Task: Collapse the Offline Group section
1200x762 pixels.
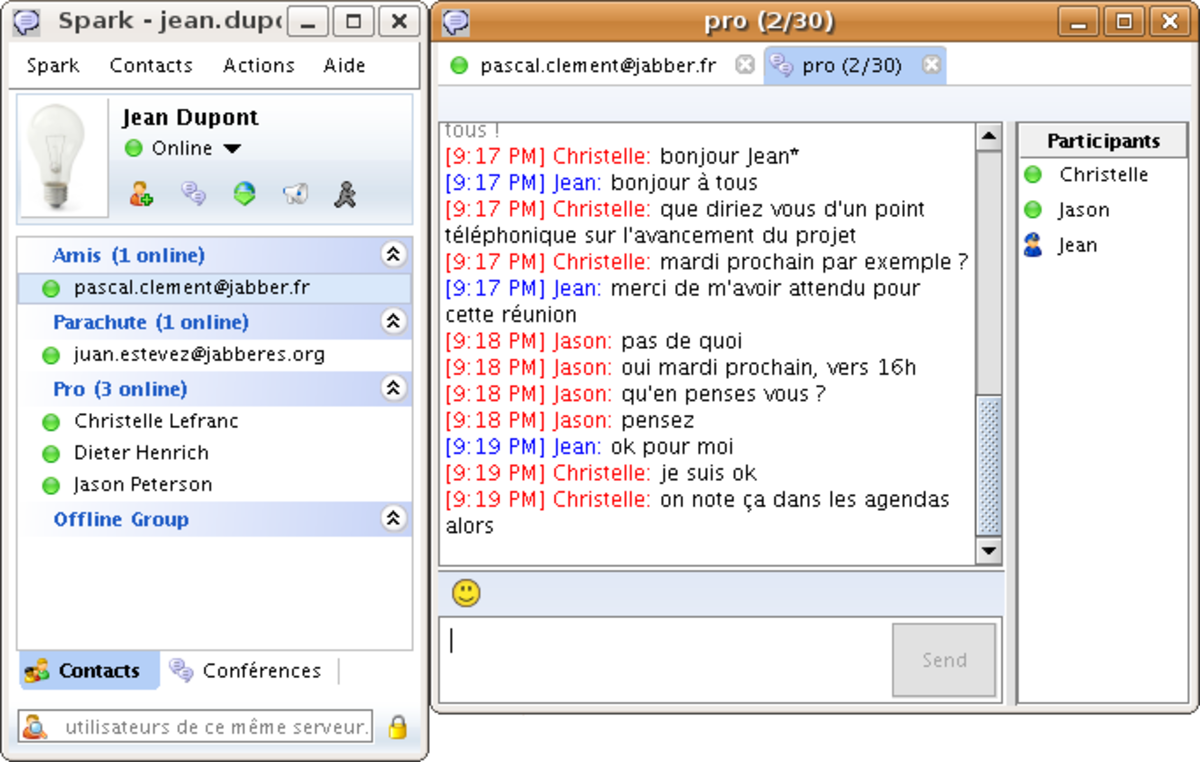Action: pyautogui.click(x=393, y=518)
